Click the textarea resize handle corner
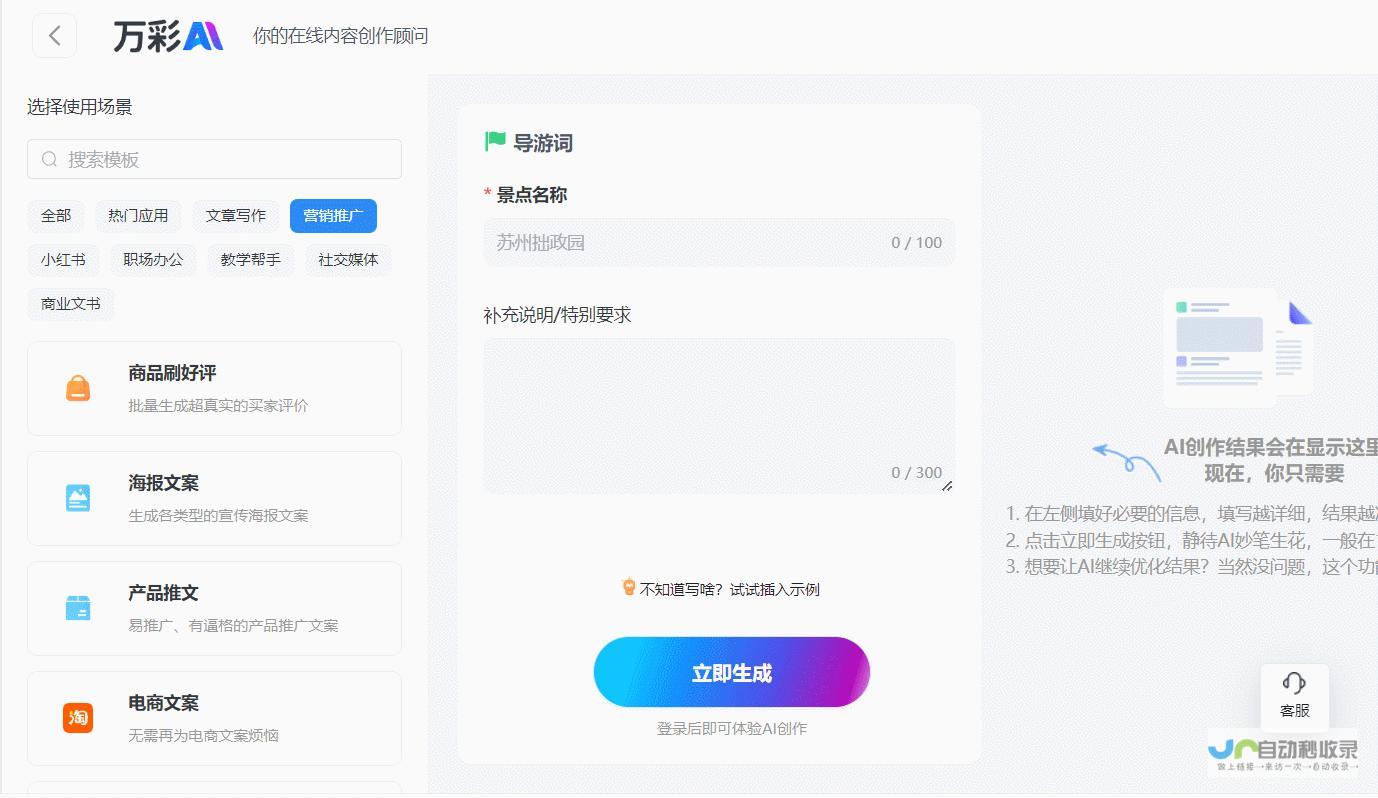 (x=947, y=486)
